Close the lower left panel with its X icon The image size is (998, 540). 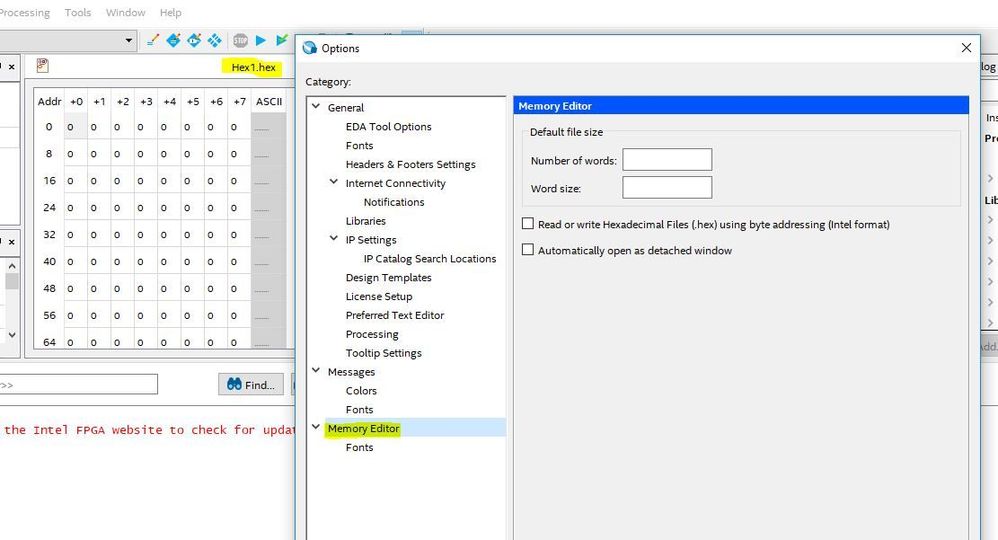point(11,242)
